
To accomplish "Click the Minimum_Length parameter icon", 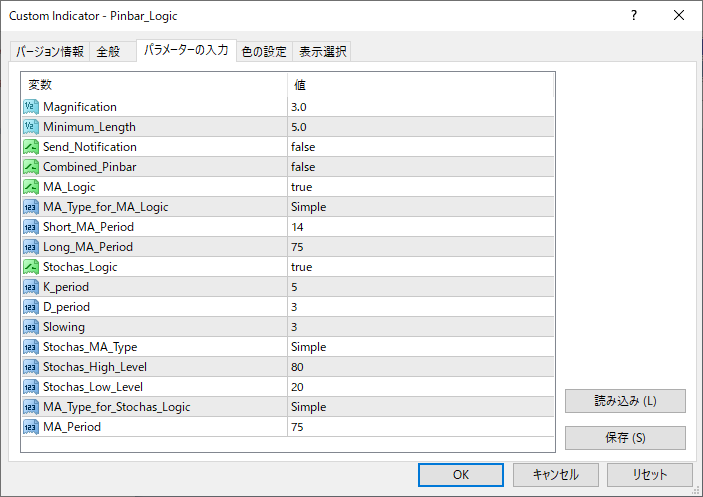I will tap(30, 127).
